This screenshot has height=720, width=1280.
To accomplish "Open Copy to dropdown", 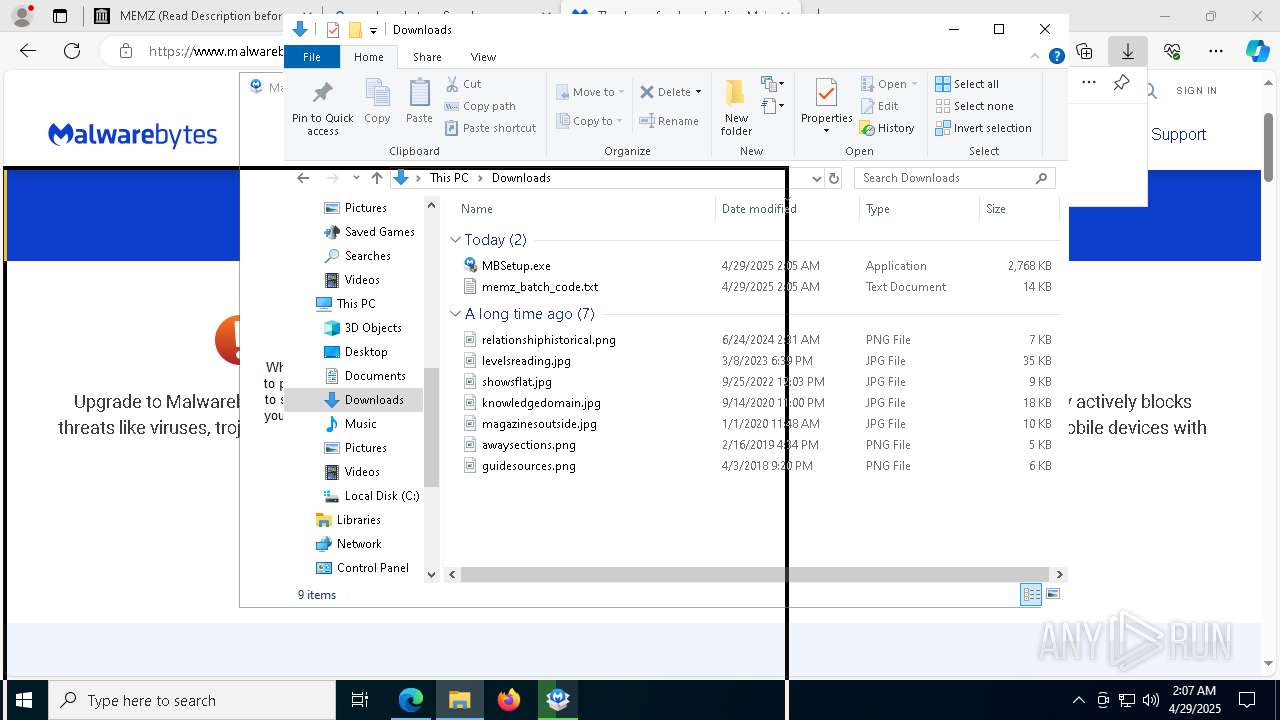I will coord(590,121).
